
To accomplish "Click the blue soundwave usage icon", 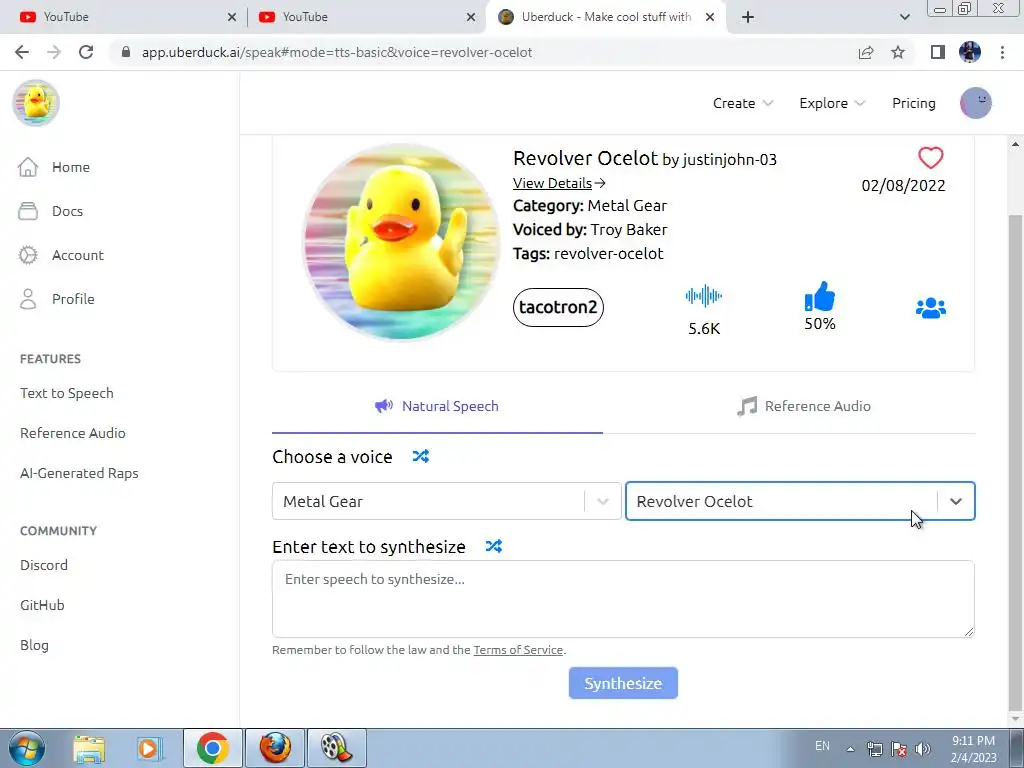I will (x=703, y=296).
